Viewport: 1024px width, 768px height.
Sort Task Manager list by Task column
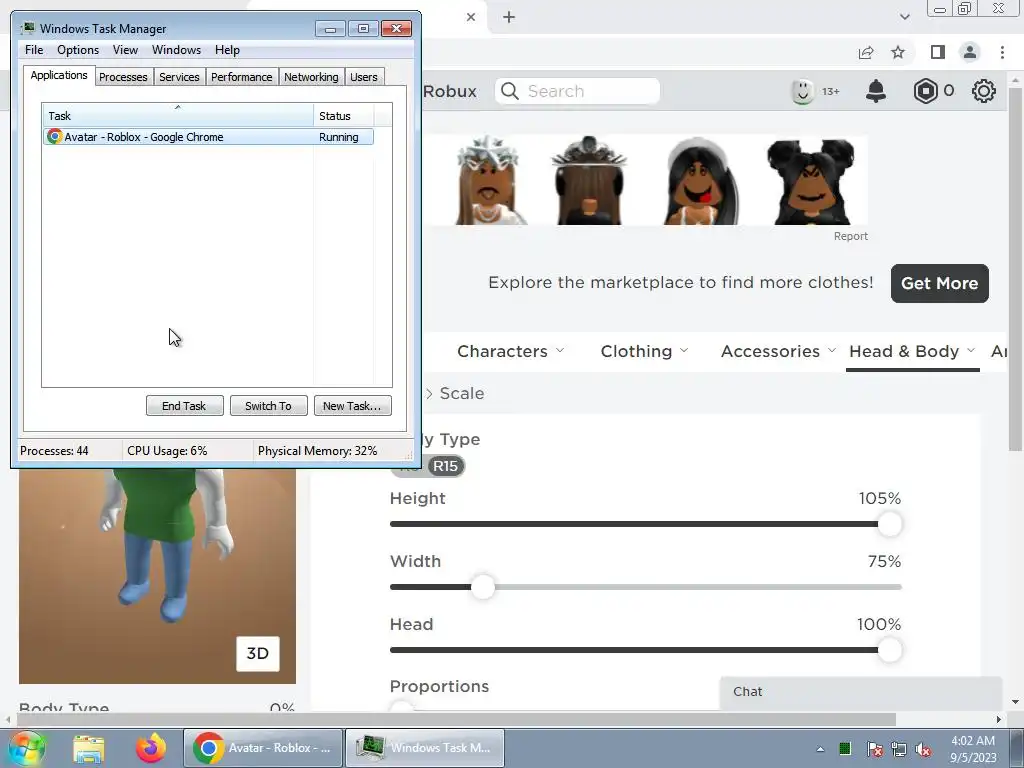(178, 116)
